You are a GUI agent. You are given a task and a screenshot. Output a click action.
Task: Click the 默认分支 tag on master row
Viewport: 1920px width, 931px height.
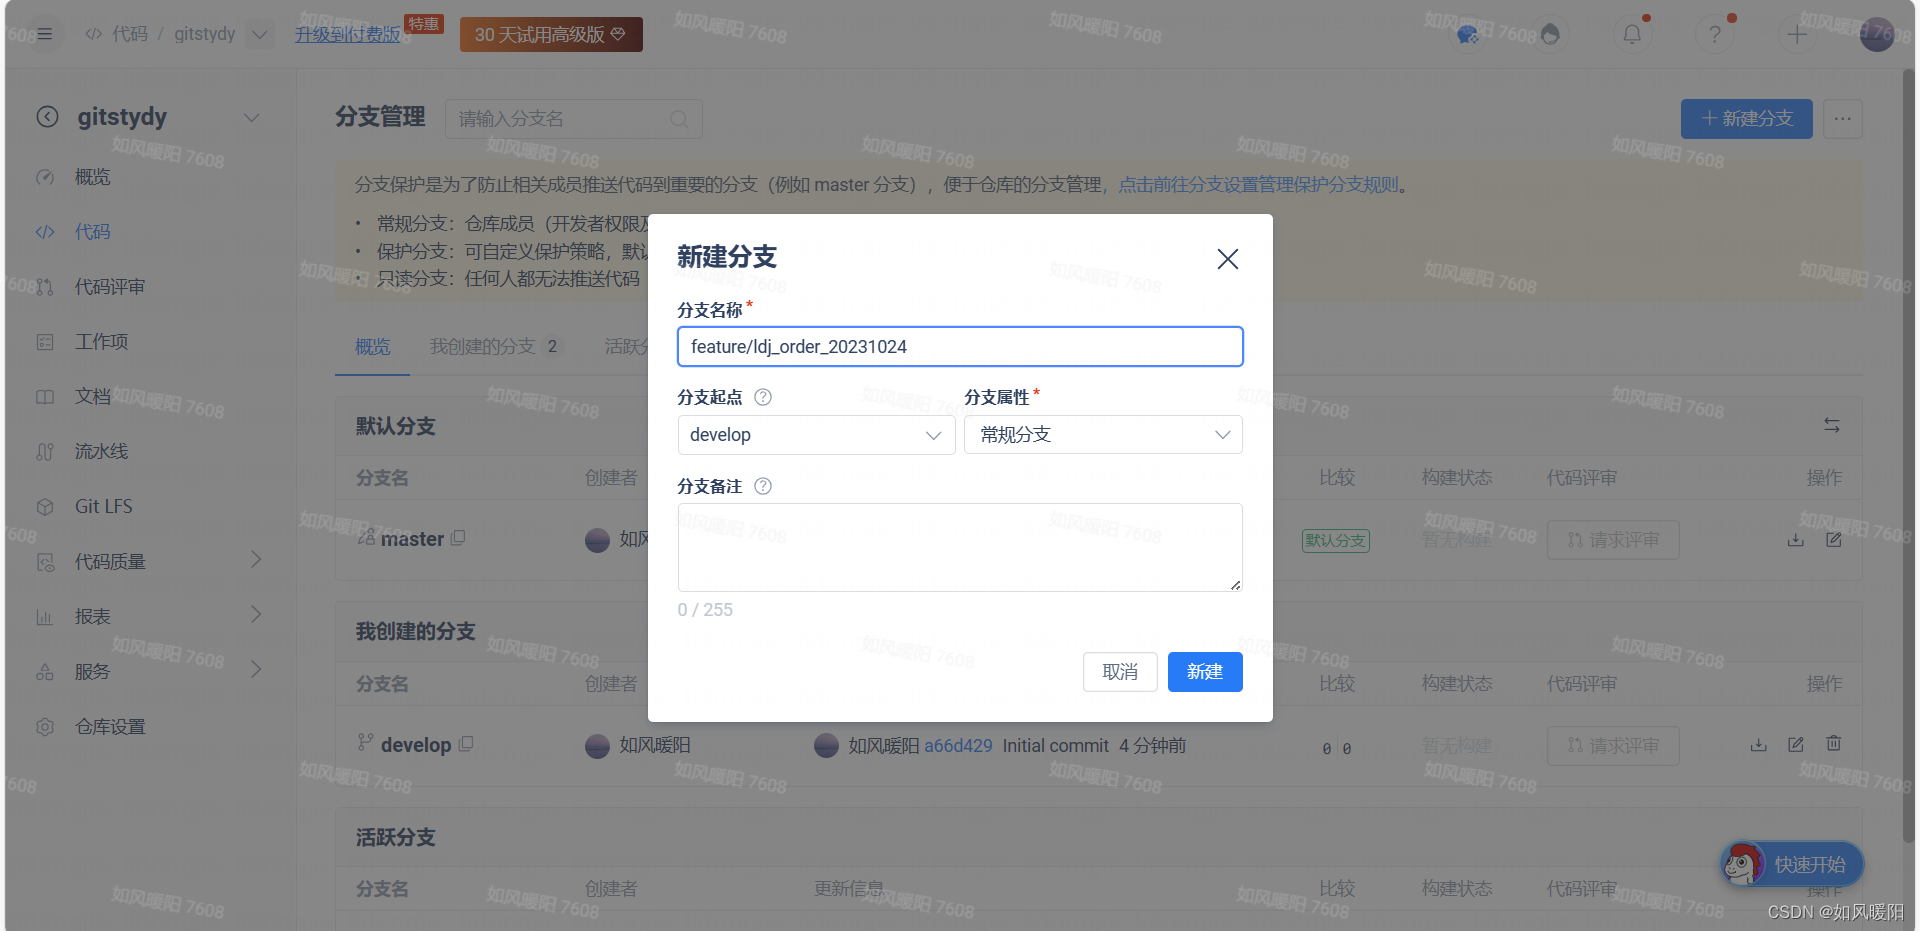pyautogui.click(x=1336, y=541)
